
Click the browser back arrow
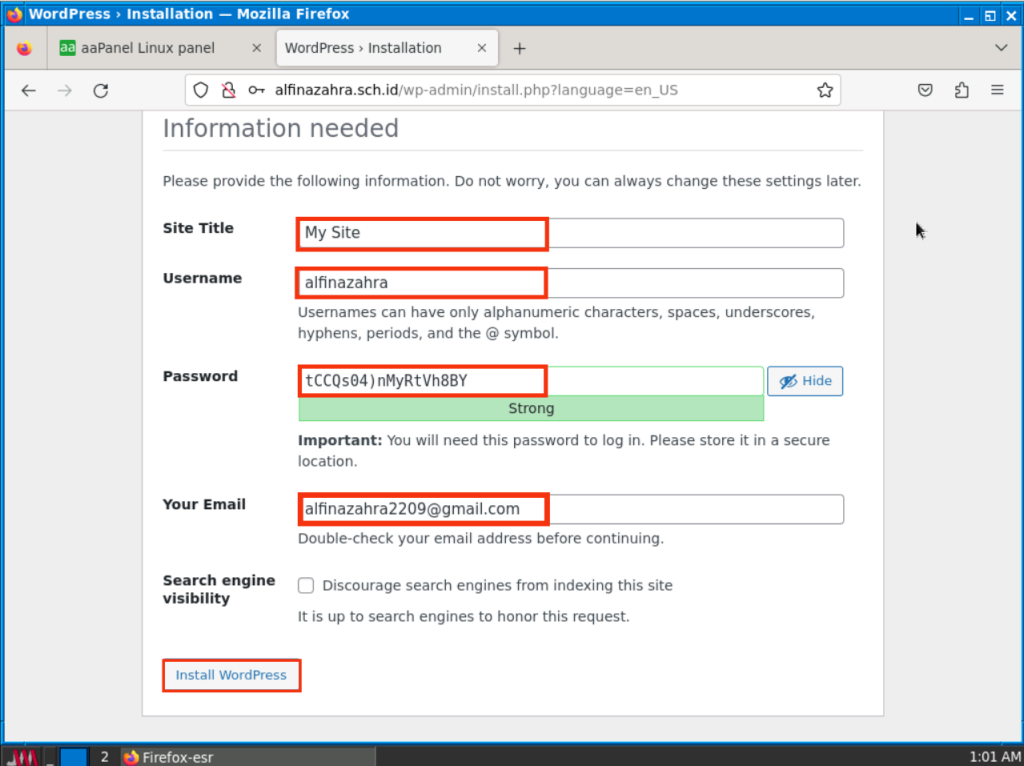point(28,90)
